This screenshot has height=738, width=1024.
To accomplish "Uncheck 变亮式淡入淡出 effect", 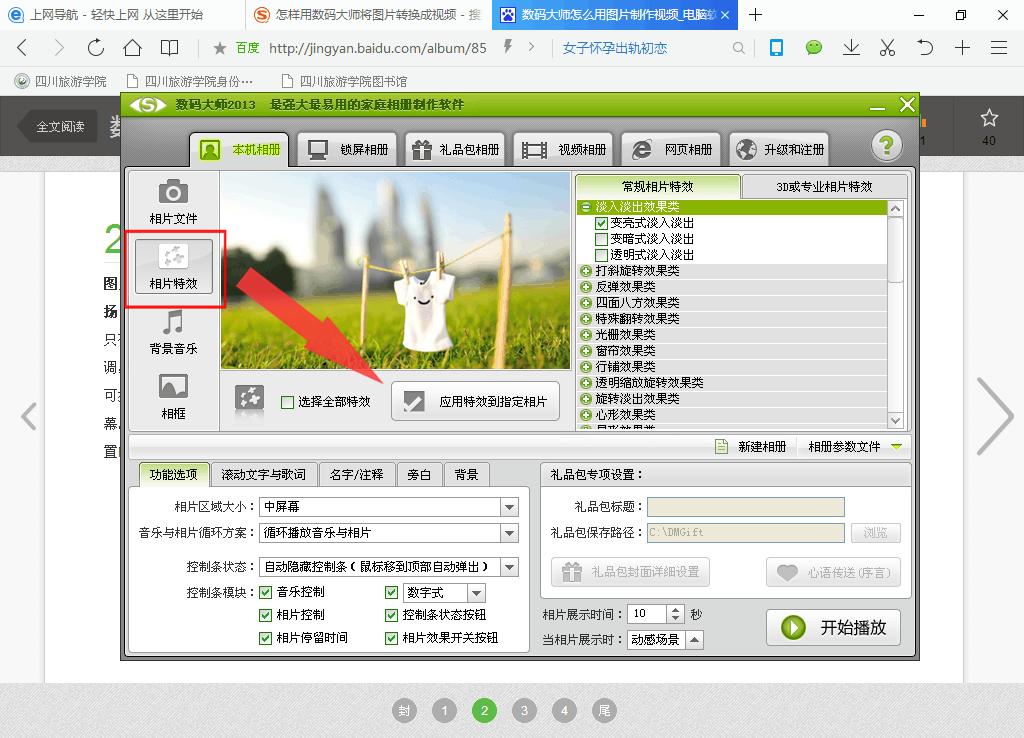I will [601, 223].
